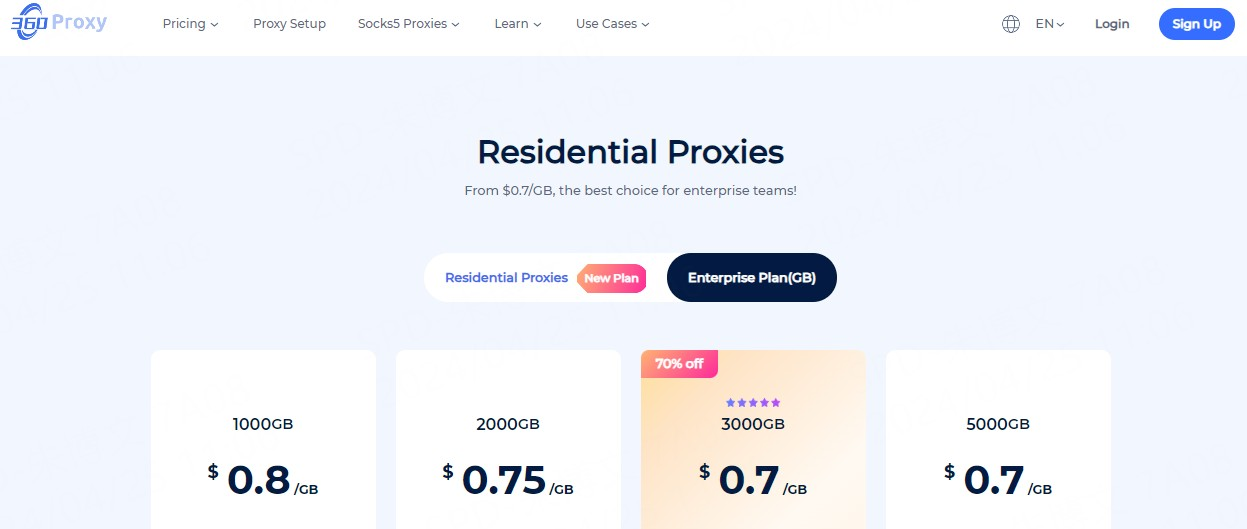Screen dimensions: 1247x529
Task: Open the Socks5 Proxies dropdown
Action: click(x=408, y=24)
